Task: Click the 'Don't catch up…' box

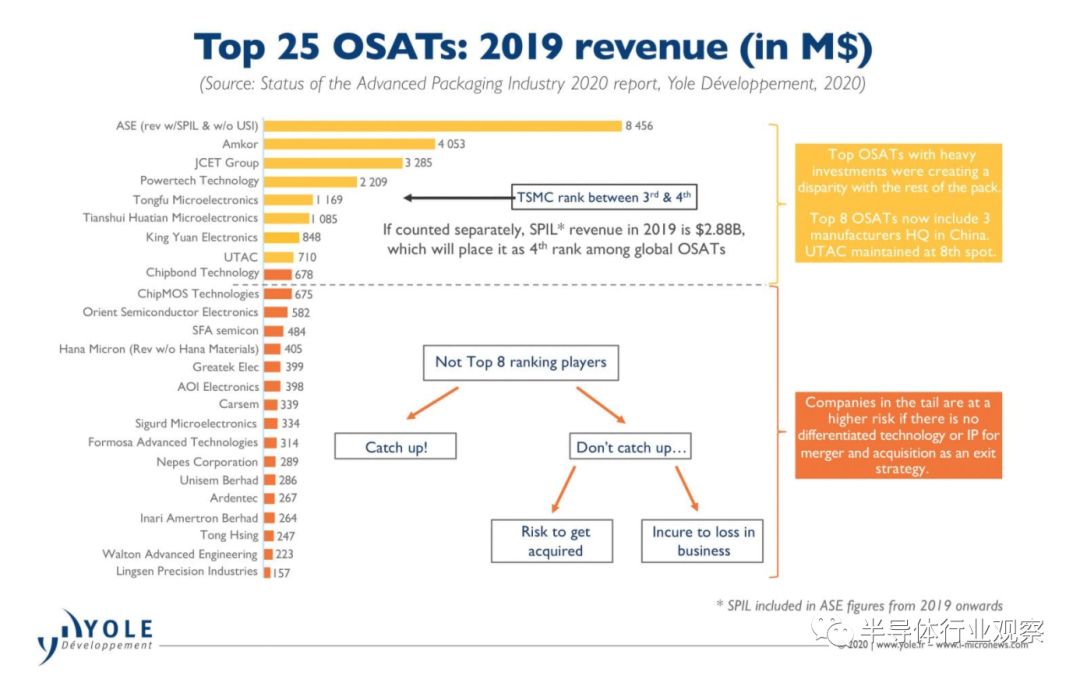Action: (x=630, y=446)
